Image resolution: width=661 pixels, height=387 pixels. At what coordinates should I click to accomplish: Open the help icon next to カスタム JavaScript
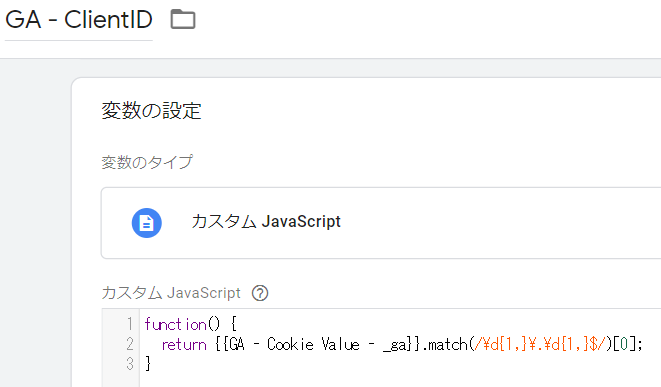coord(260,293)
